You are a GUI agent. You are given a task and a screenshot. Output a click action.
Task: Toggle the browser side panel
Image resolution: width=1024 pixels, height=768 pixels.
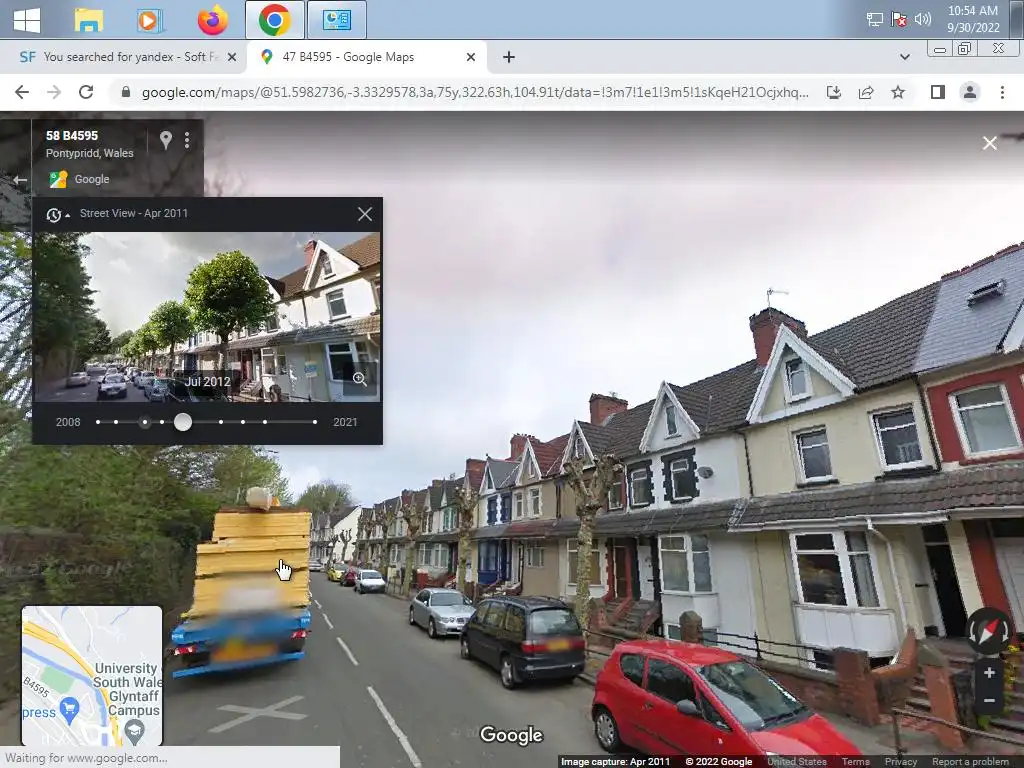pos(938,92)
